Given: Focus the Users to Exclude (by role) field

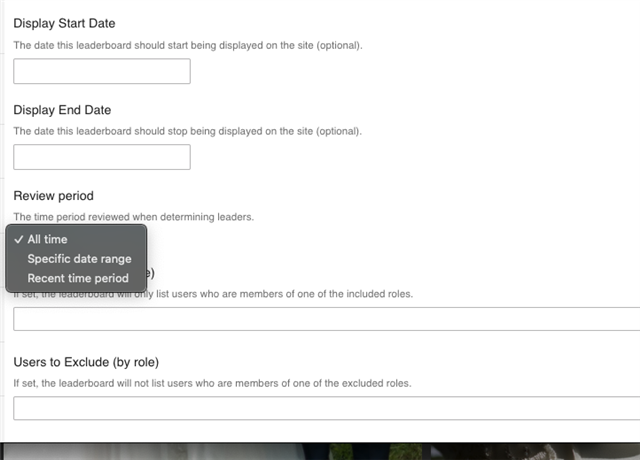Looking at the screenshot, I should (x=327, y=408).
